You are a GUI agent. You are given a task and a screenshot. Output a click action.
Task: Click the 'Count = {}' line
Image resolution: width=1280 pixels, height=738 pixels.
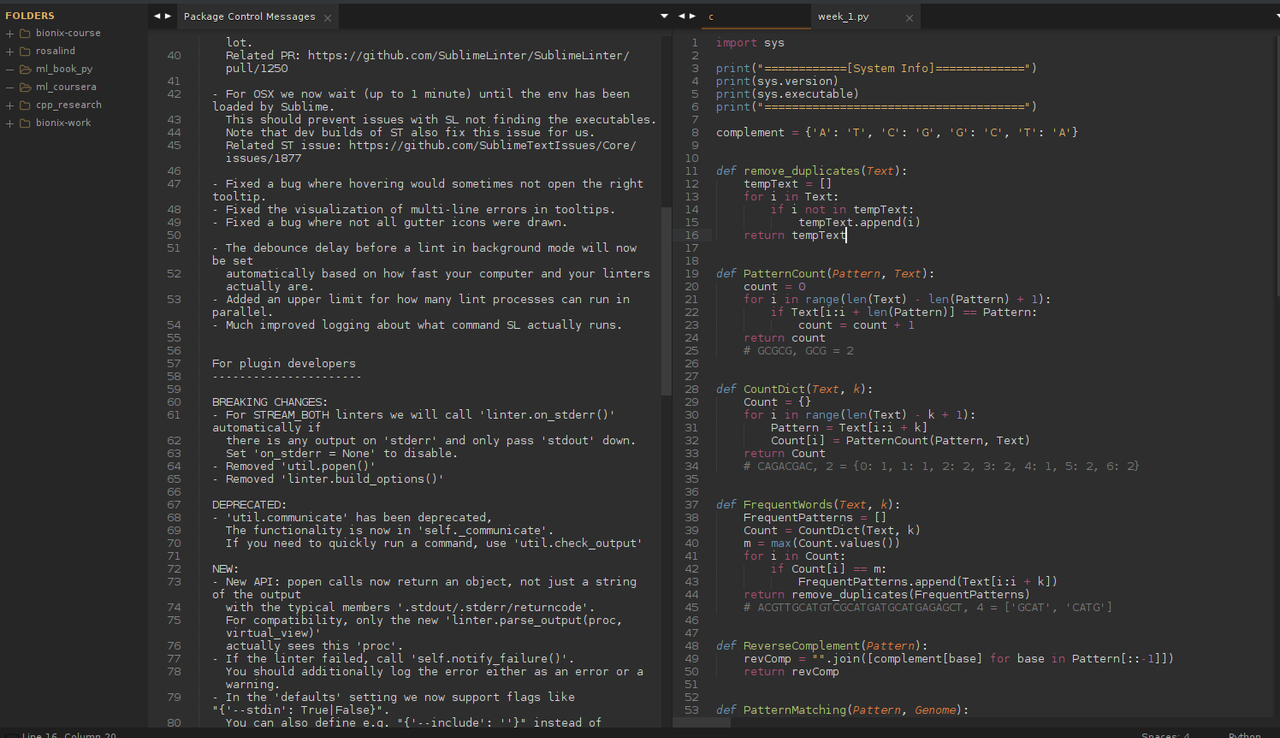pos(777,402)
